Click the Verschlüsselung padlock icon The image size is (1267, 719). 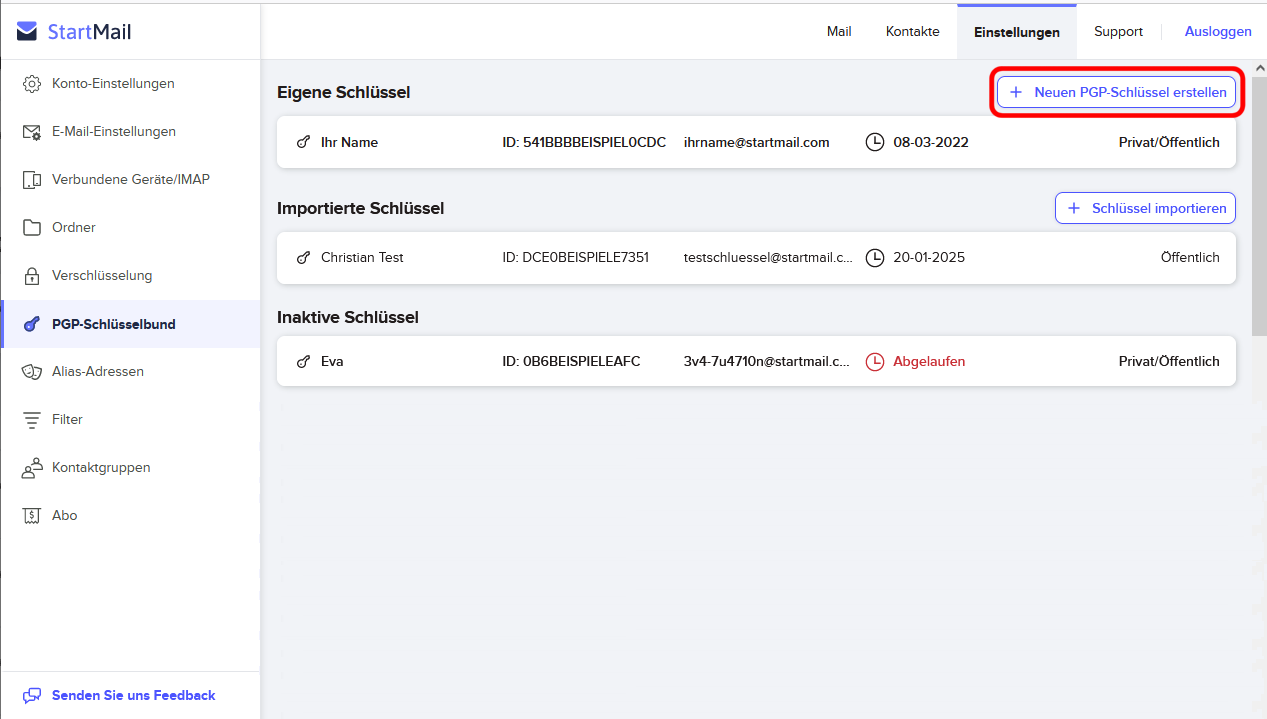click(x=32, y=276)
